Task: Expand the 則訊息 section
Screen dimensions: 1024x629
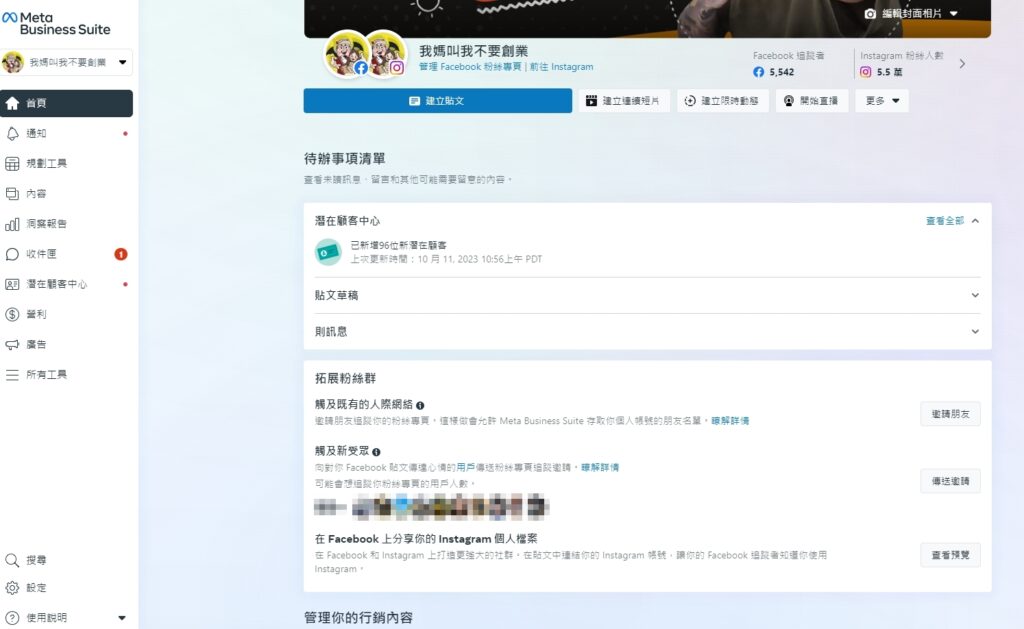Action: pos(647,332)
